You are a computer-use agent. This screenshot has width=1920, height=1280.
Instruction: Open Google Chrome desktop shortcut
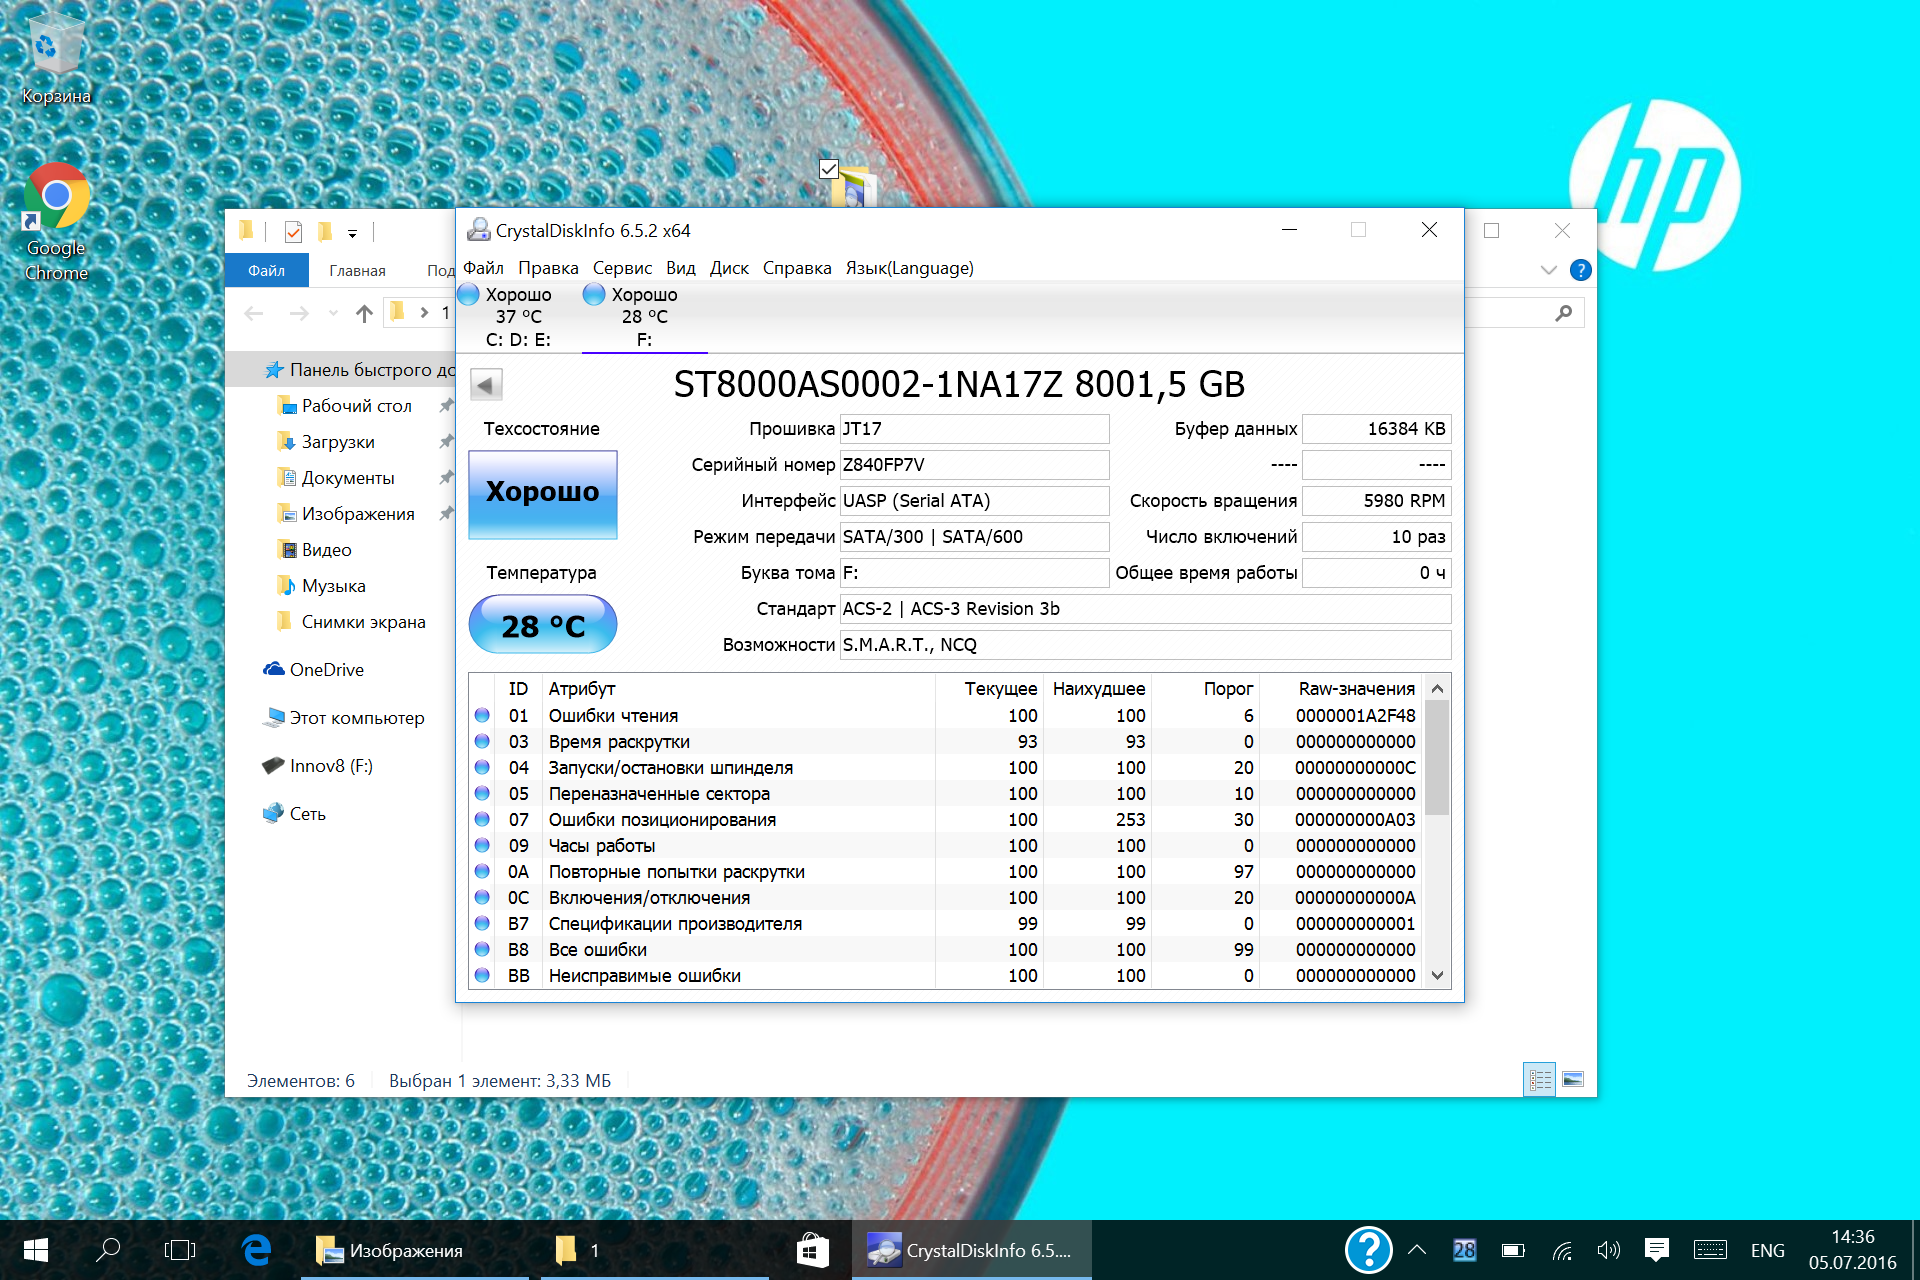click(56, 224)
